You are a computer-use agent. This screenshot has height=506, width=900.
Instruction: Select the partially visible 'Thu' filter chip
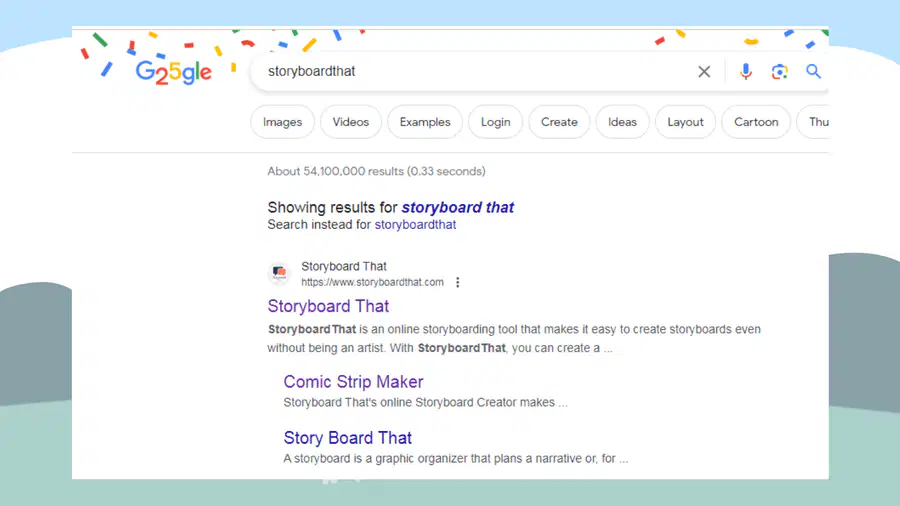(x=815, y=122)
